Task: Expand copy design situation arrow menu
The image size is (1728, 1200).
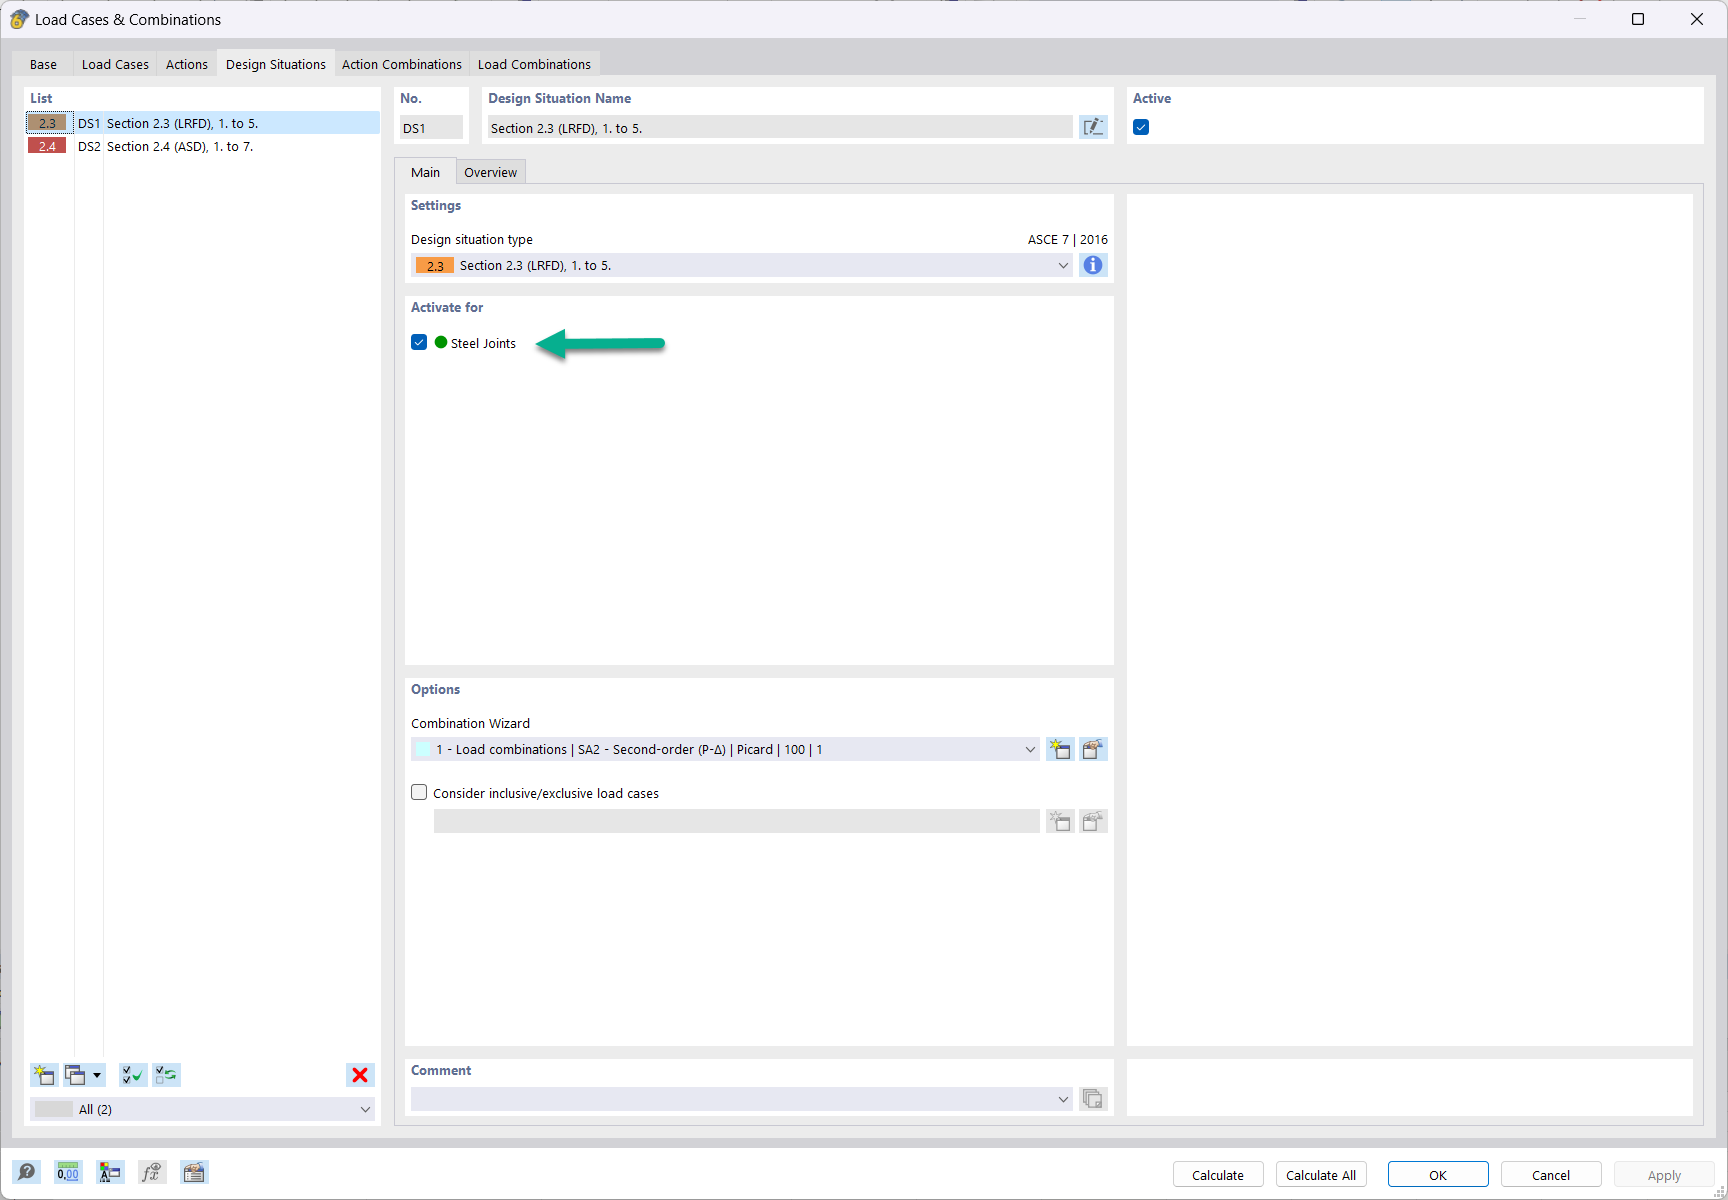Action: tap(97, 1075)
